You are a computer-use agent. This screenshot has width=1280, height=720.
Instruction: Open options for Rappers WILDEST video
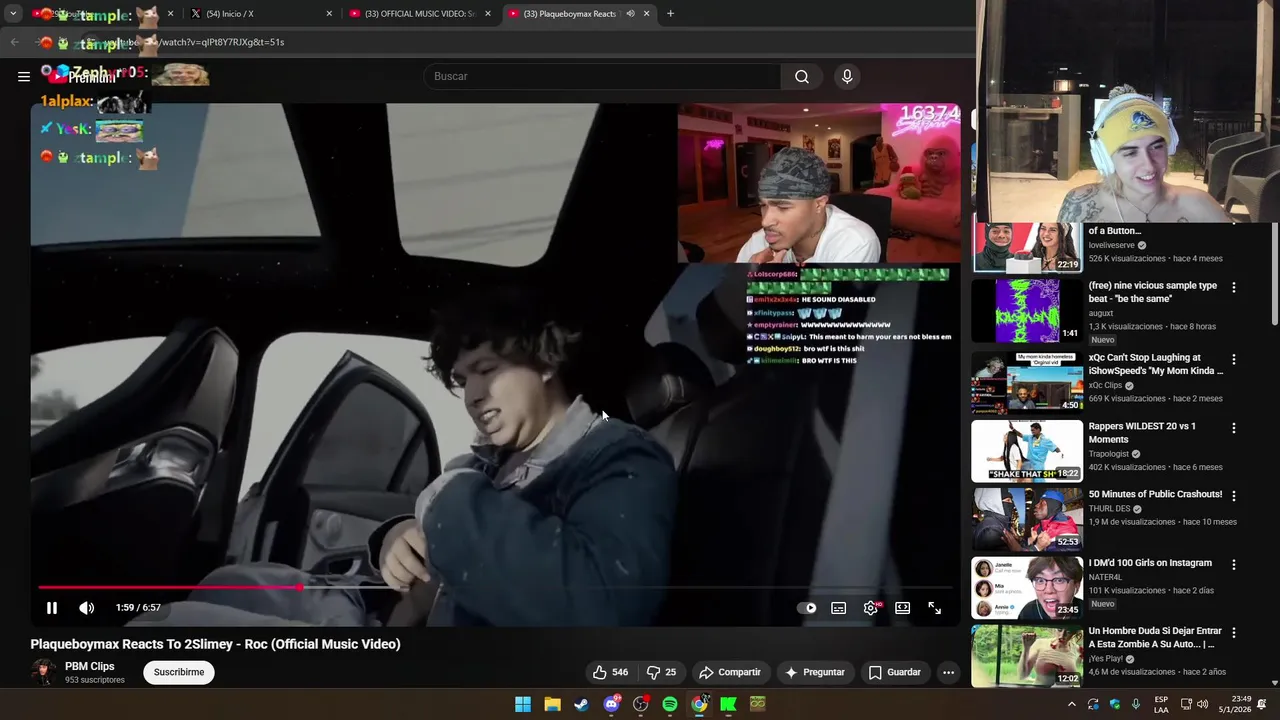pos(1233,428)
